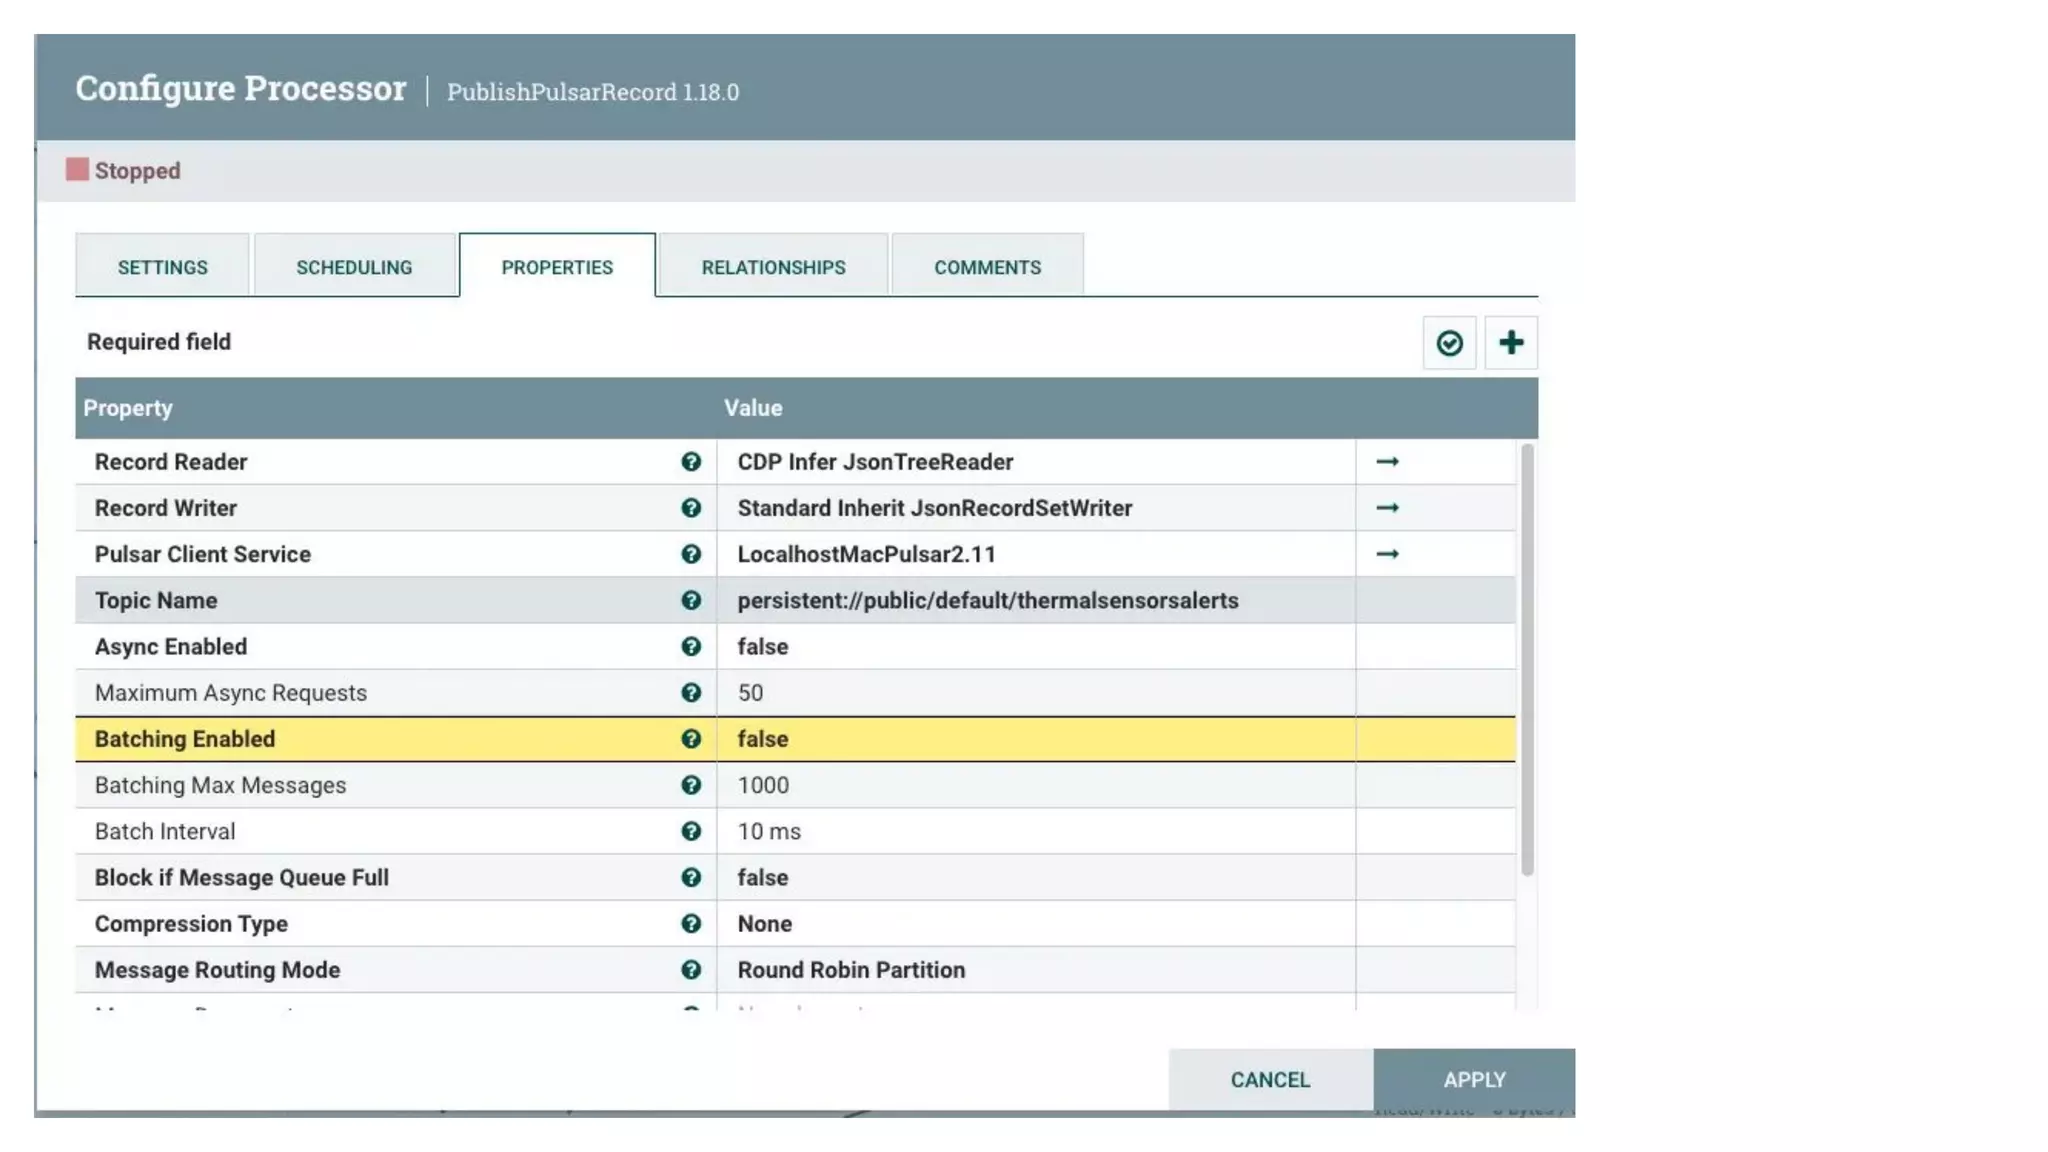2048x1152 pixels.
Task: Select the Message Routing Mode label
Action: pos(218,970)
